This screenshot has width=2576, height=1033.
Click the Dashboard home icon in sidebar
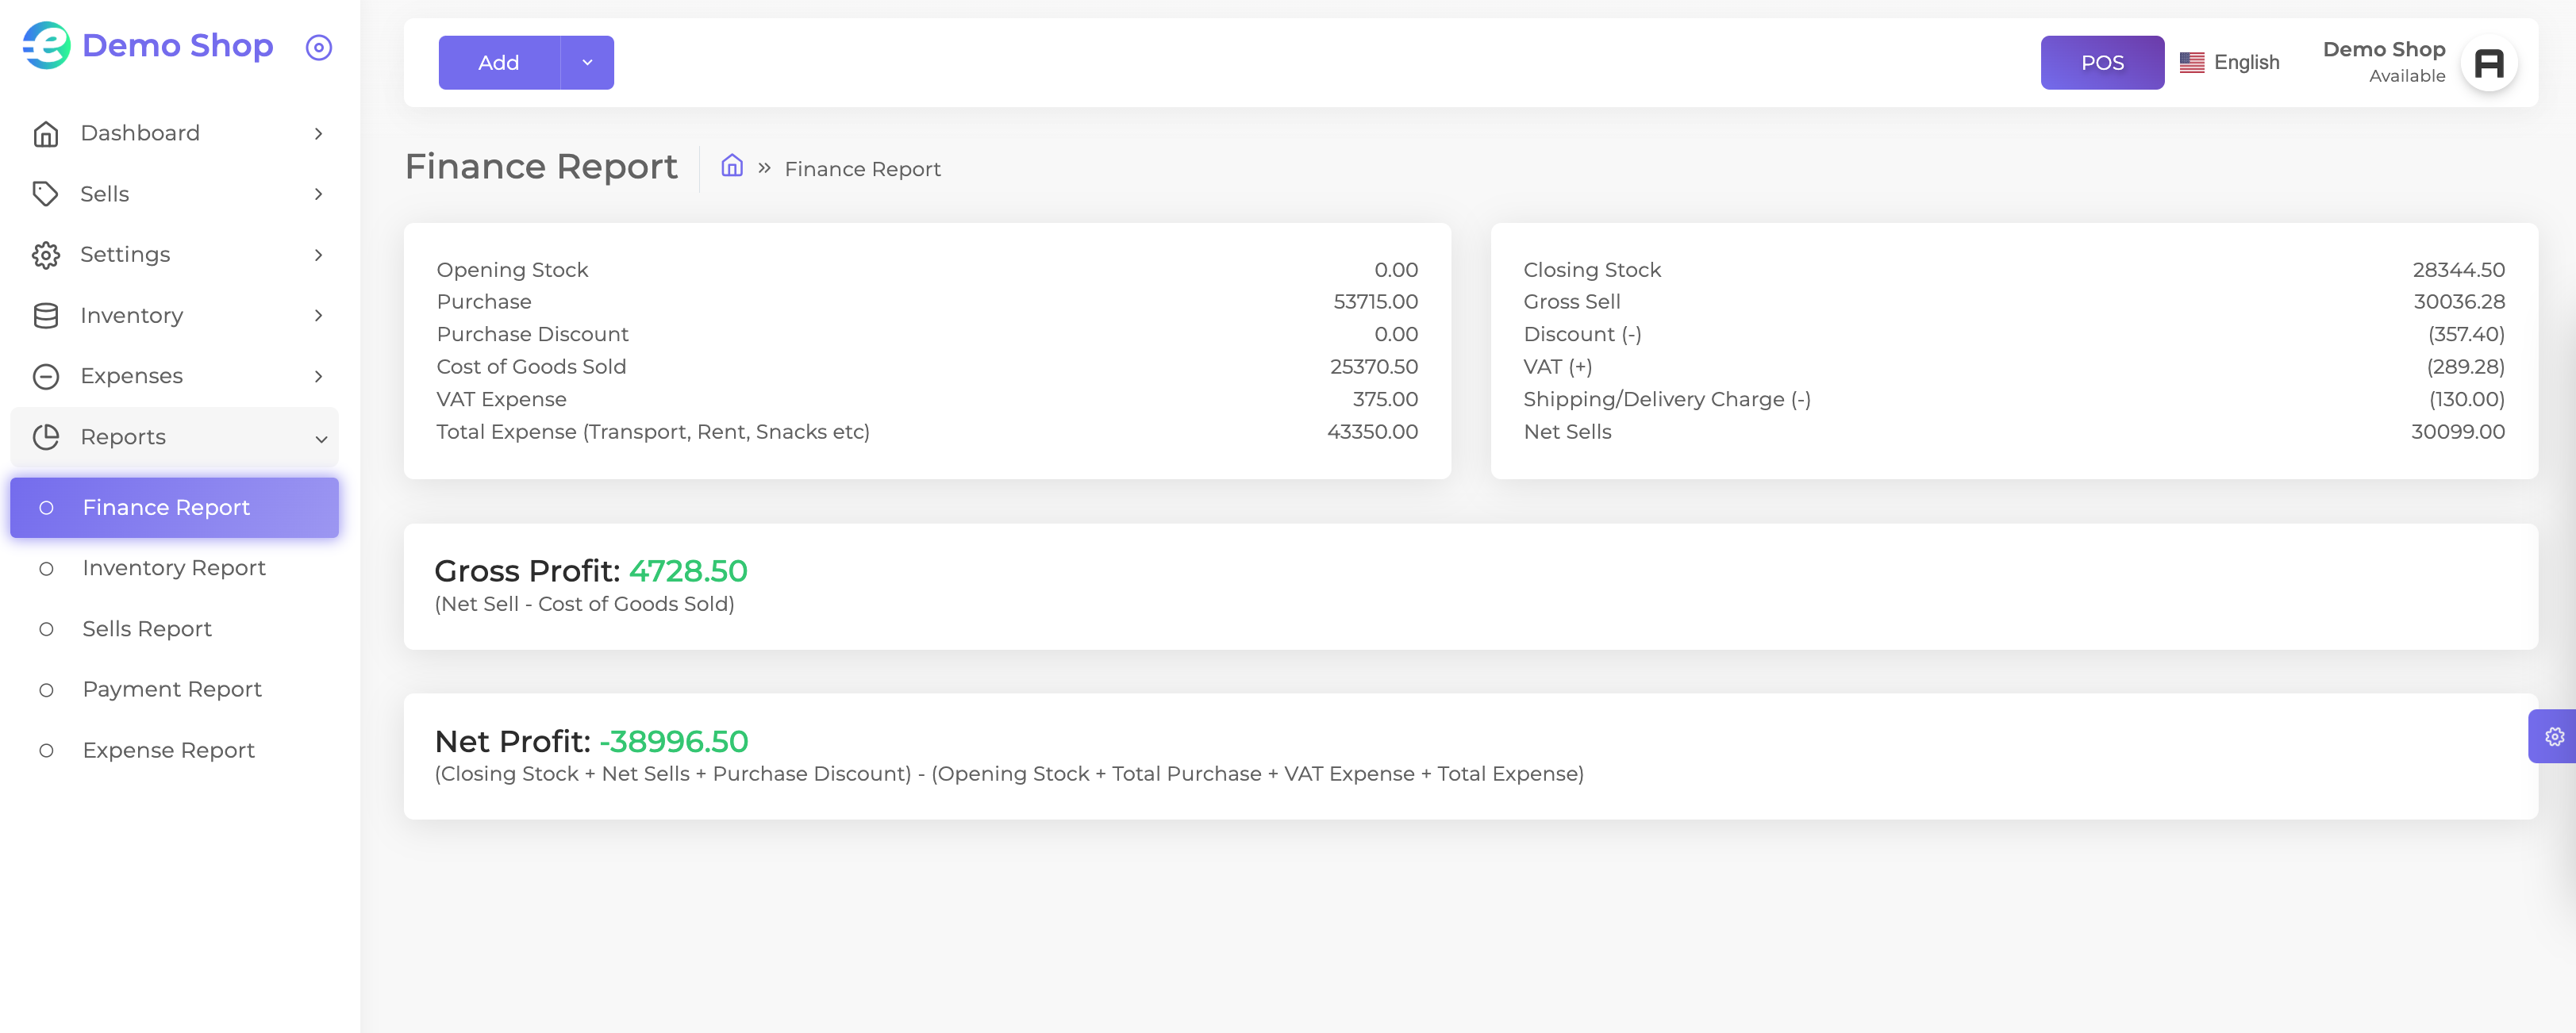click(46, 134)
